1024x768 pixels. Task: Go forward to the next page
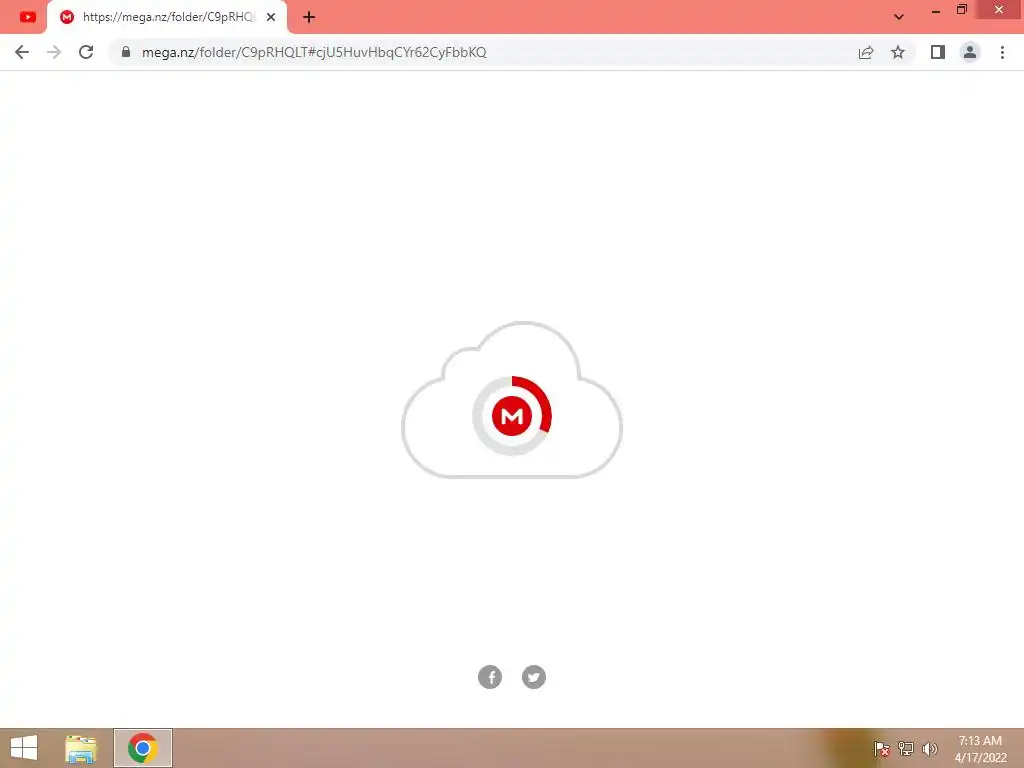click(x=54, y=52)
